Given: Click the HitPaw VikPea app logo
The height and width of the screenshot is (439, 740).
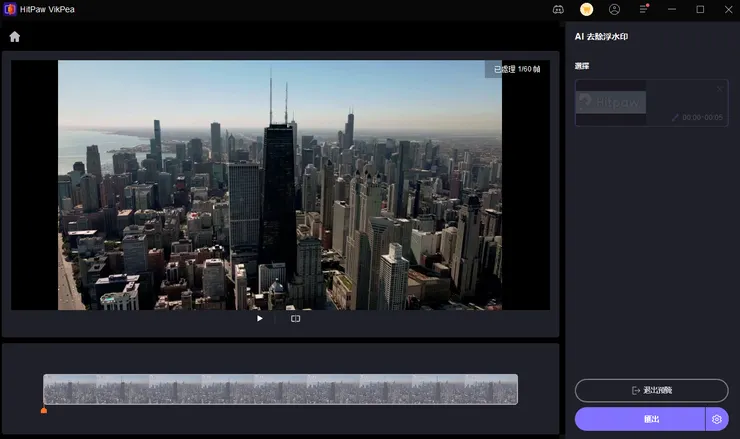Looking at the screenshot, I should (x=9, y=9).
